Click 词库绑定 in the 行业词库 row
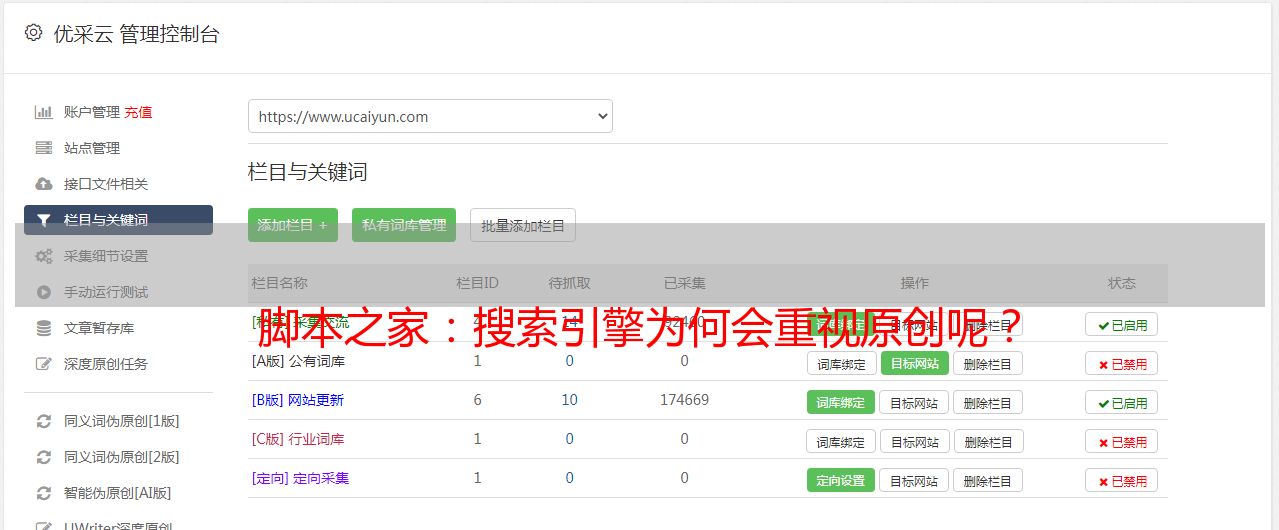Screen dimensions: 1279x530 841,441
